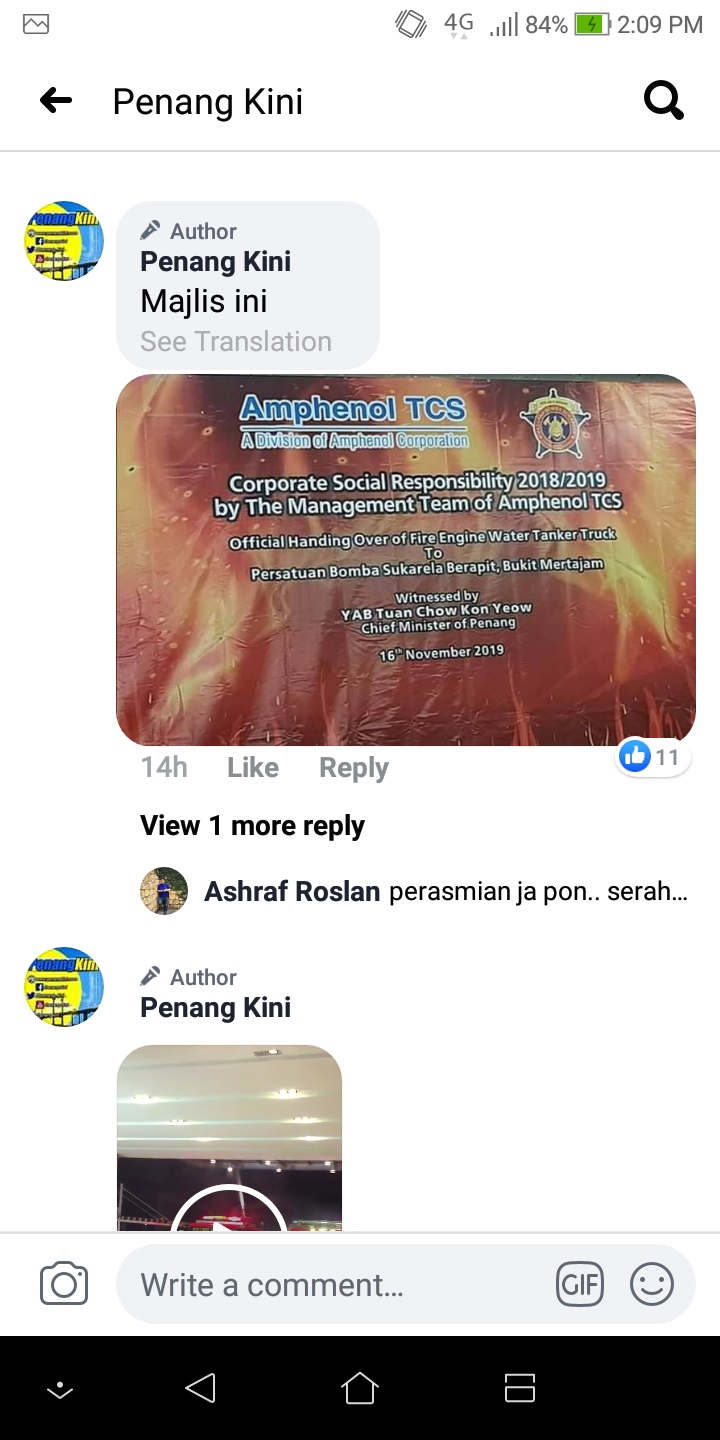View the 11 like reactions
This screenshot has height=1440, width=720.
pos(652,757)
